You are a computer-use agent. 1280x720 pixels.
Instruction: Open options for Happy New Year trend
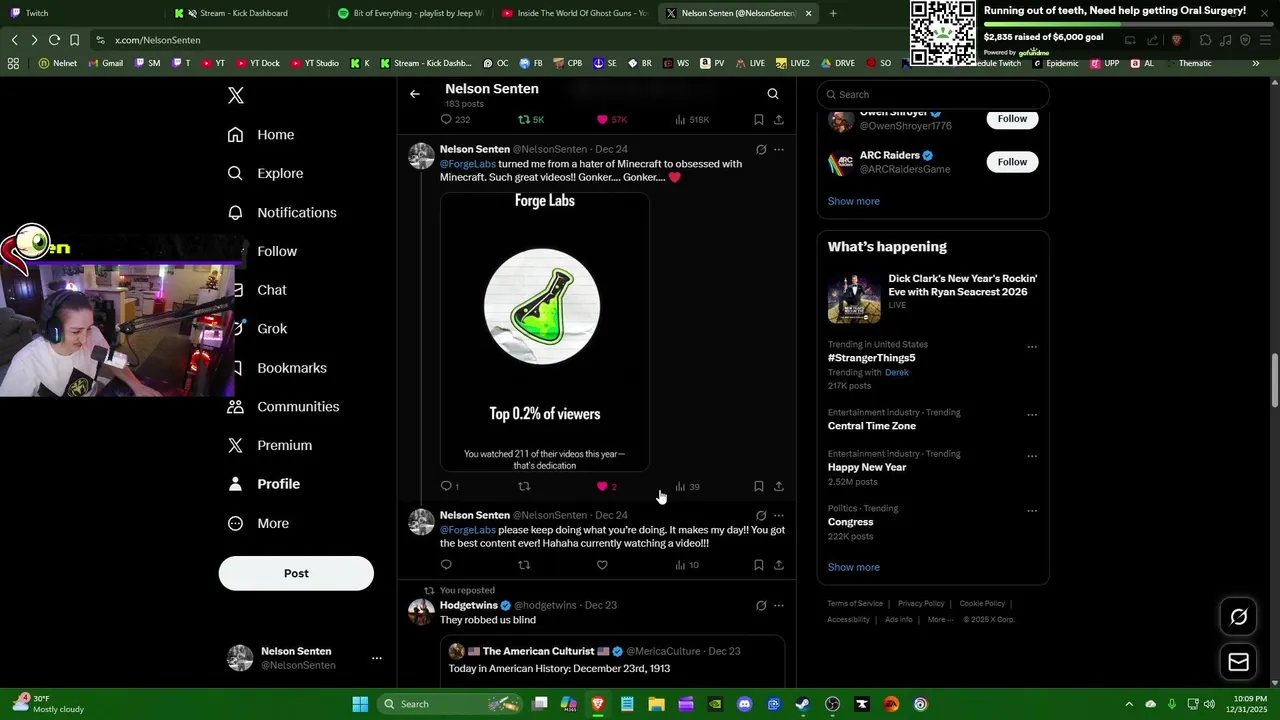tap(1032, 456)
